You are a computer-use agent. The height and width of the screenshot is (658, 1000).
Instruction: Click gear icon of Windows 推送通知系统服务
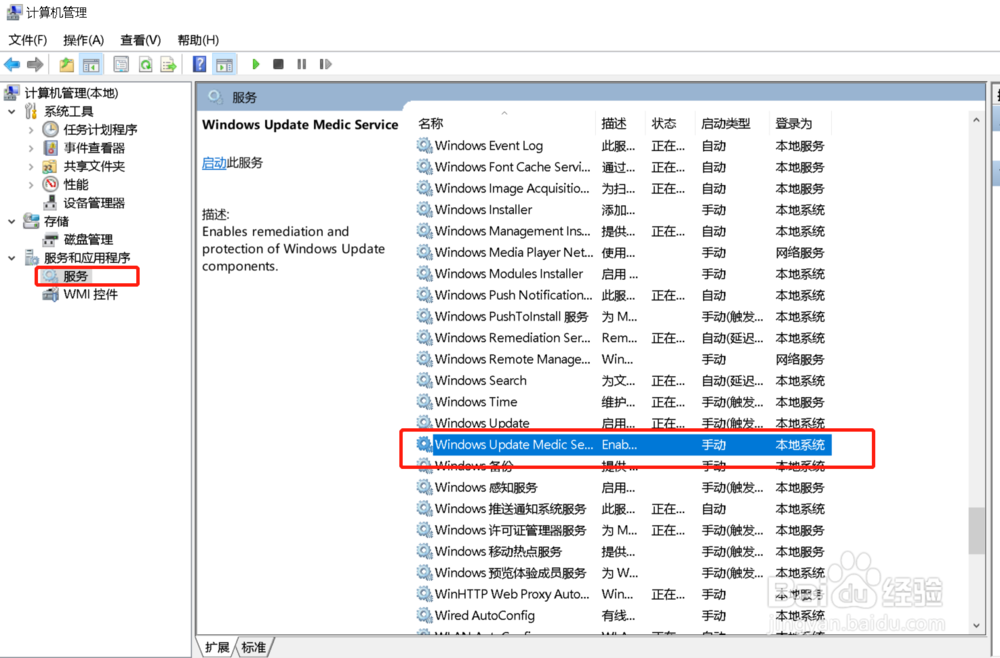(424, 509)
